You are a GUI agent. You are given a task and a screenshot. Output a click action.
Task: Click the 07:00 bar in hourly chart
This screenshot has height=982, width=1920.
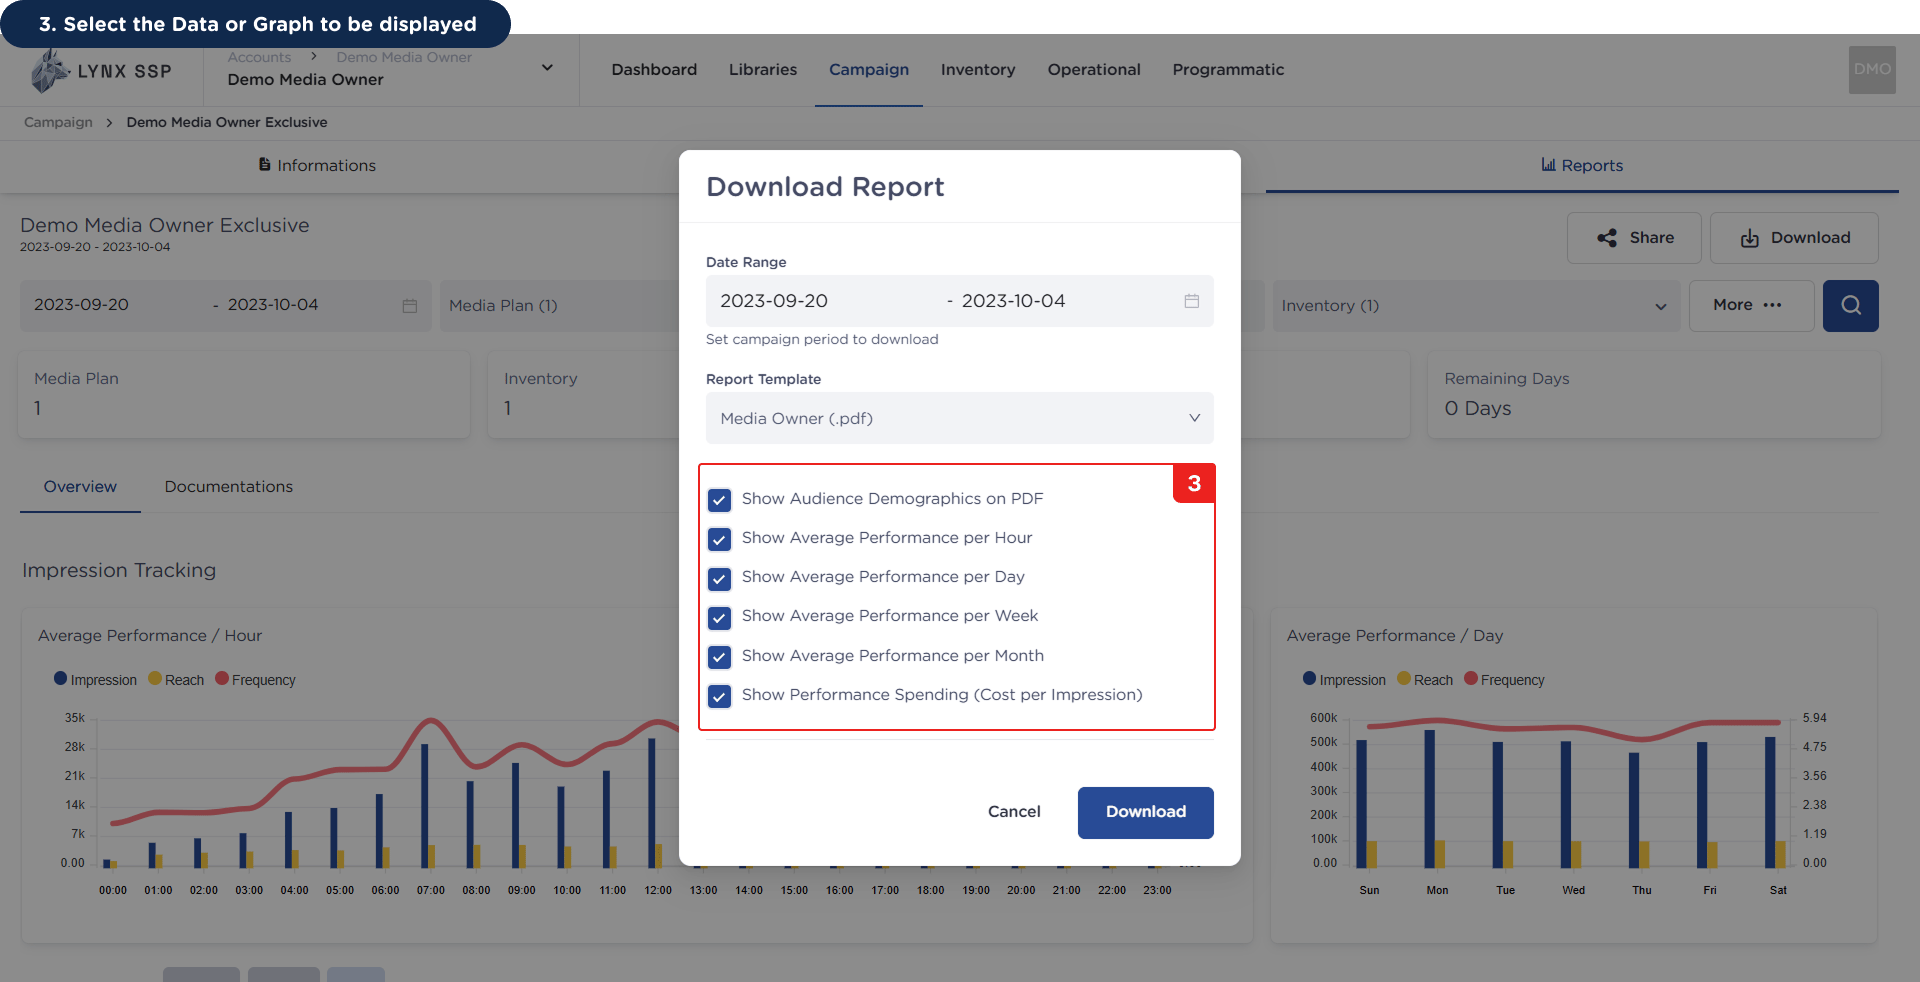(x=425, y=805)
